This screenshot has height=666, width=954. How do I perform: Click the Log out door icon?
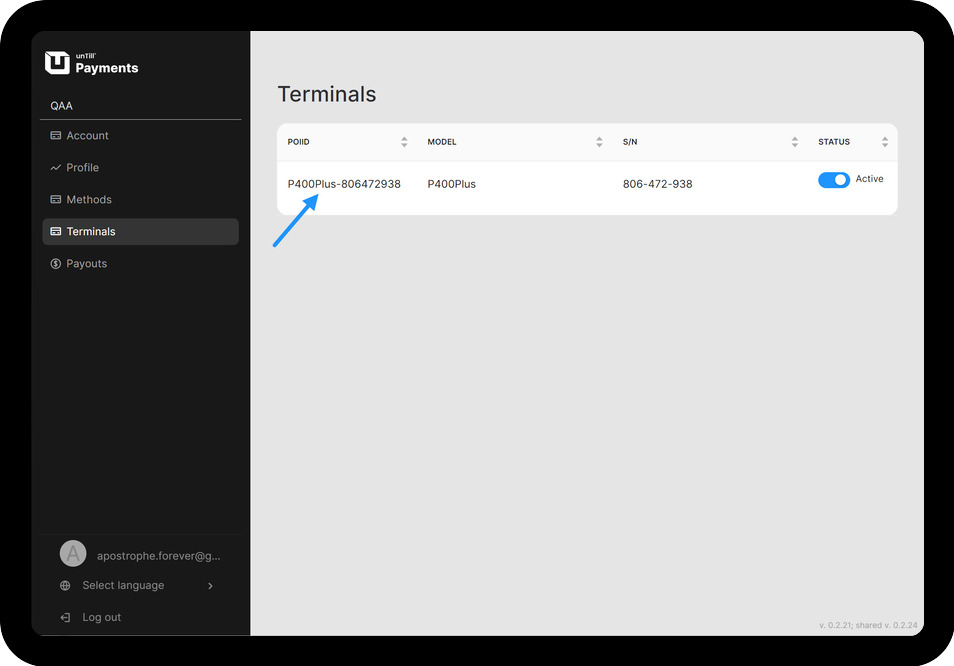pyautogui.click(x=65, y=618)
